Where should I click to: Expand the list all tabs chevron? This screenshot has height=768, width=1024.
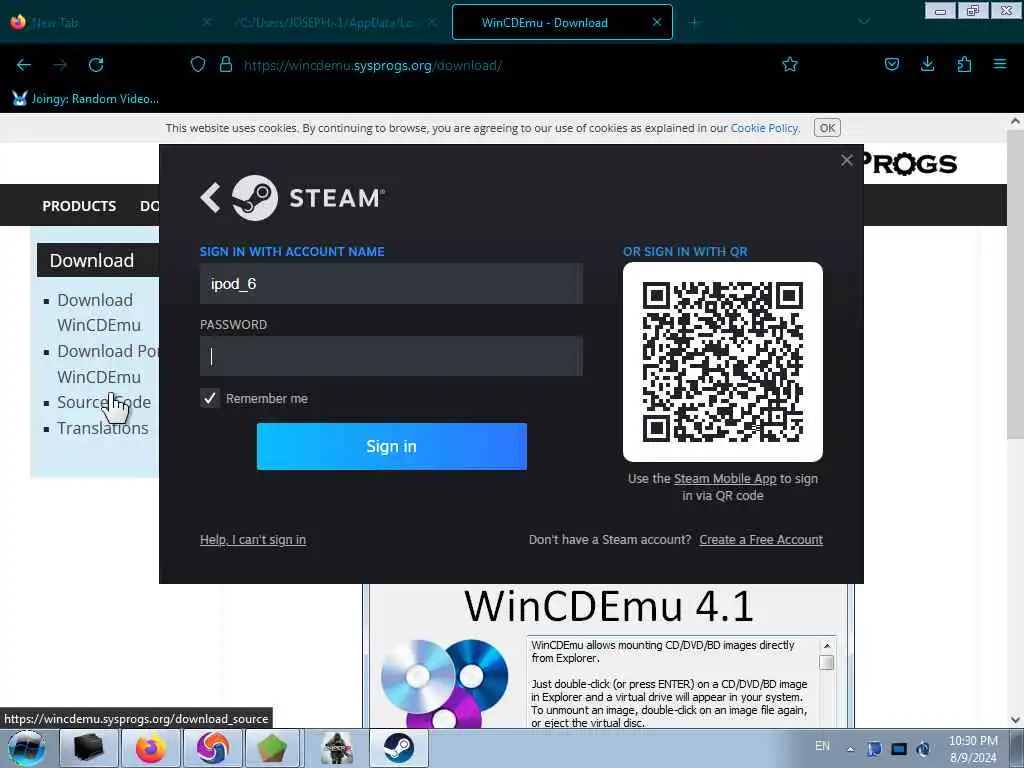pyautogui.click(x=864, y=22)
